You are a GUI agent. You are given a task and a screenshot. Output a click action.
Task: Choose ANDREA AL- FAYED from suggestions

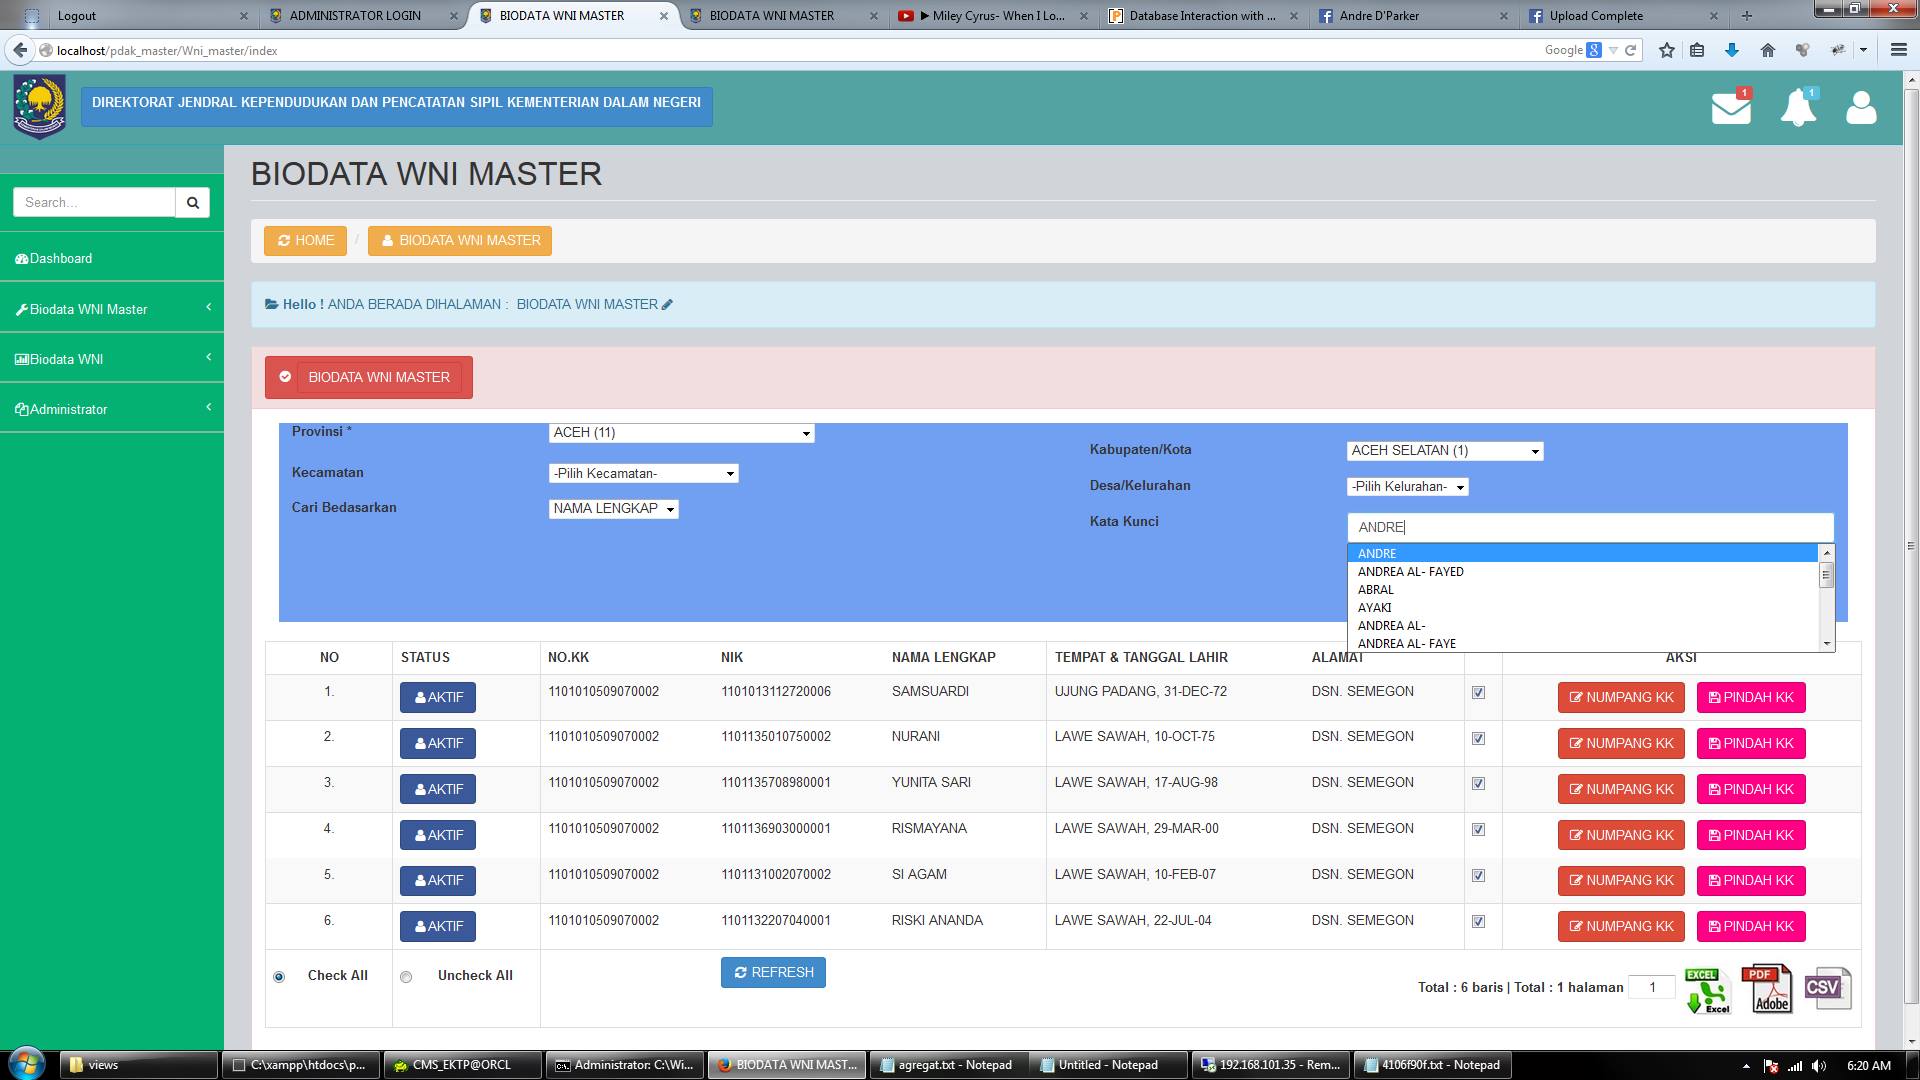click(1410, 572)
